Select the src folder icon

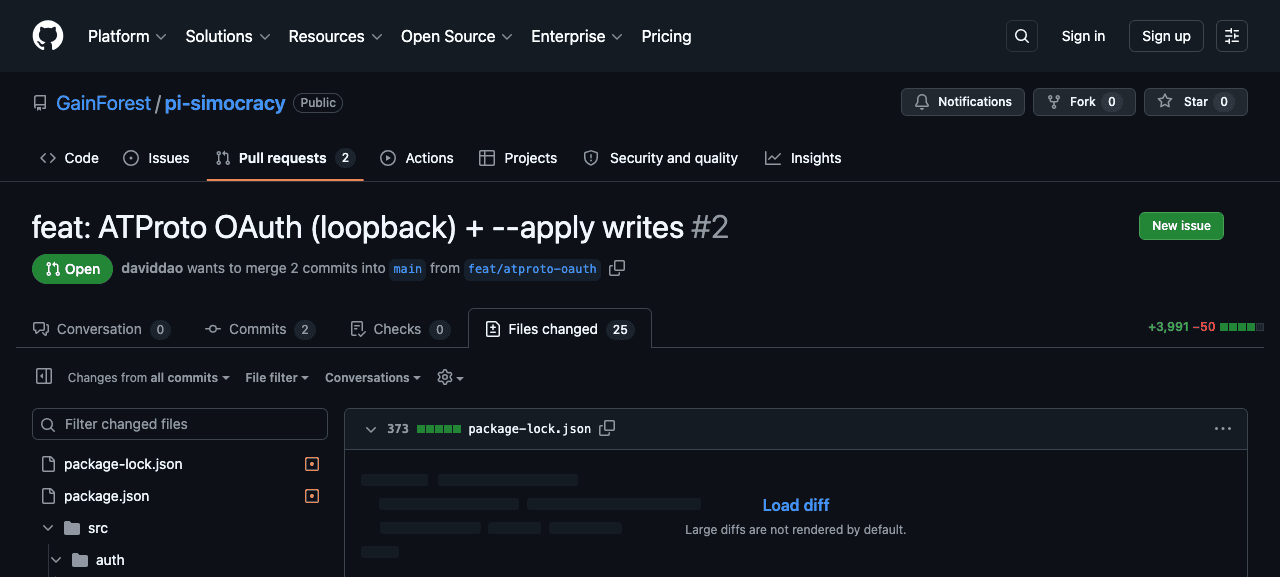click(72, 528)
